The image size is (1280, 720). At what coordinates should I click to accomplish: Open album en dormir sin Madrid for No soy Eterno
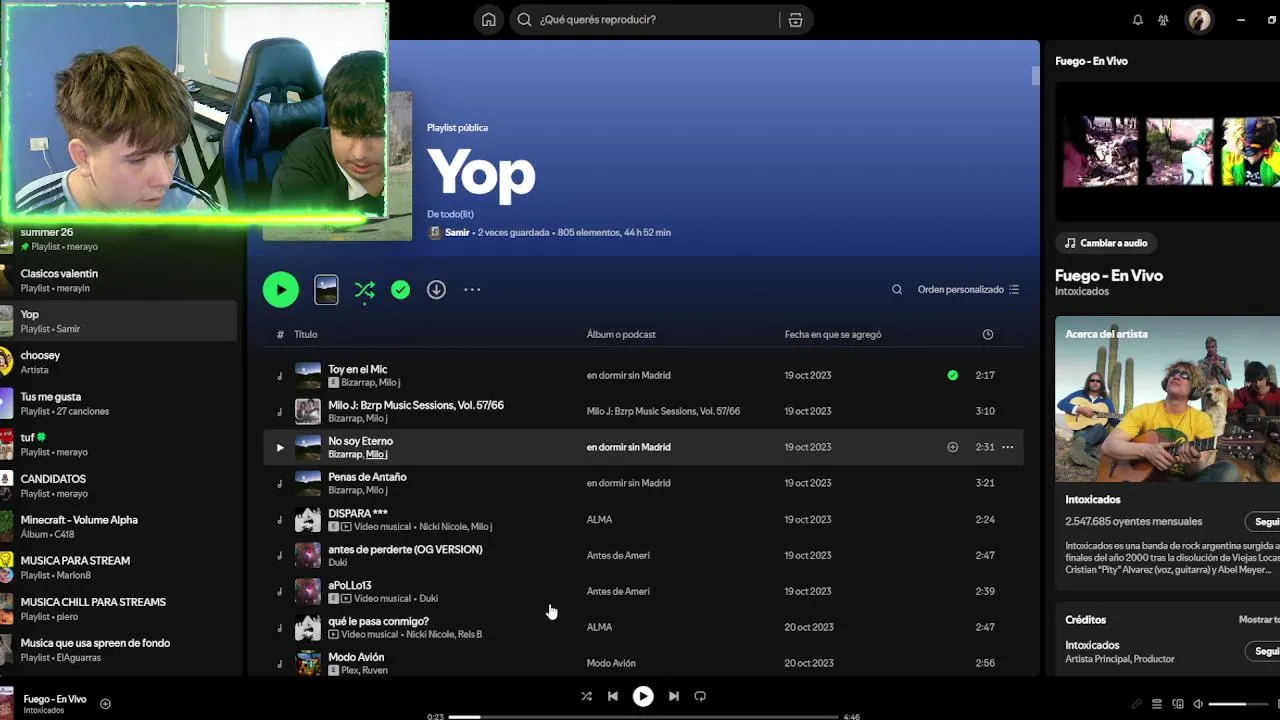click(x=628, y=448)
